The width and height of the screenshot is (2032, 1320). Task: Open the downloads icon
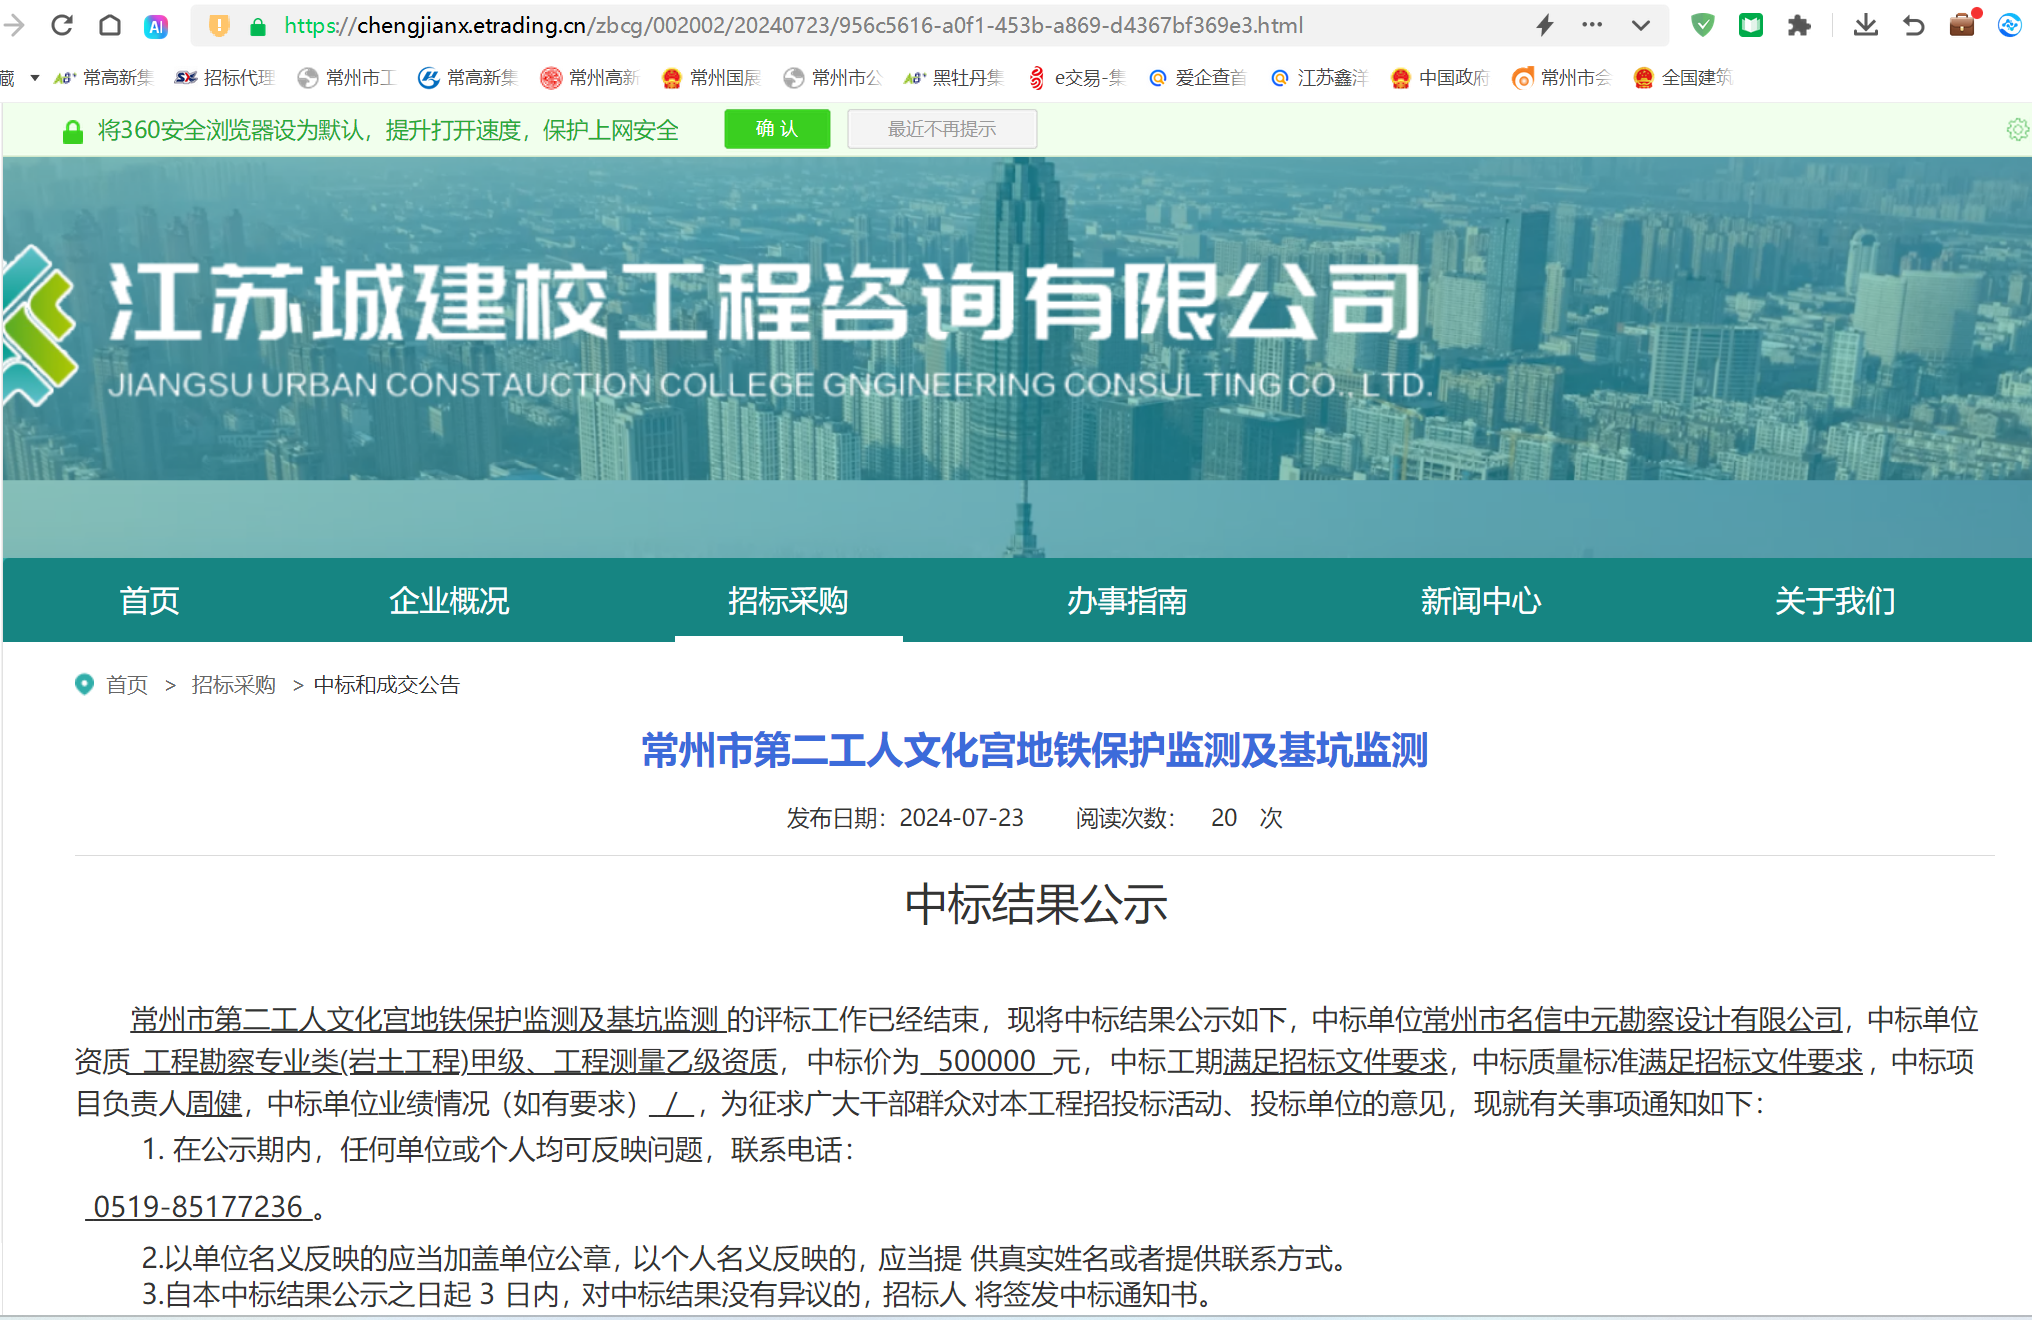tap(1865, 25)
